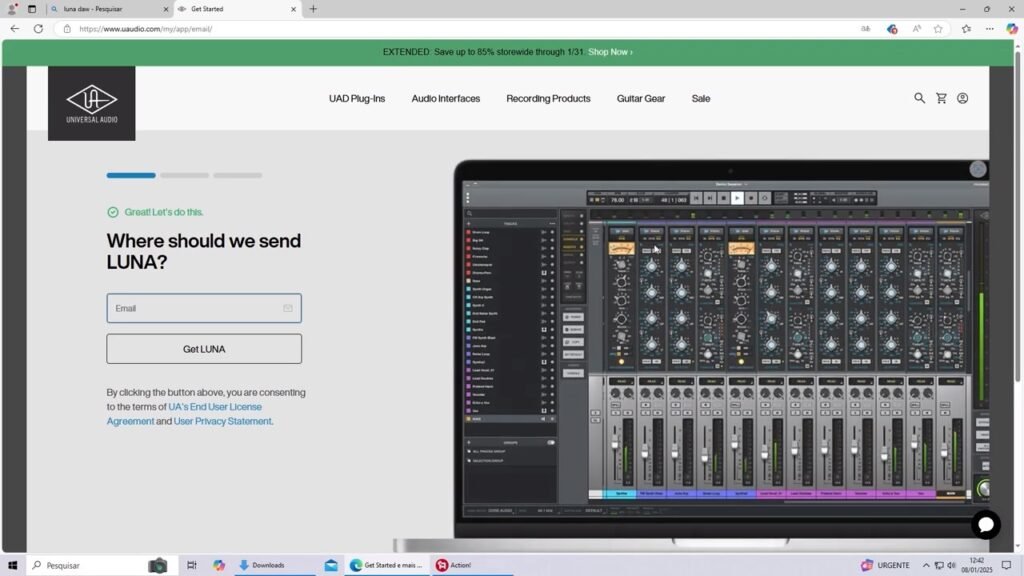Image resolution: width=1024 pixels, height=576 pixels.
Task: Click the third gray progress step
Action: pos(237,175)
